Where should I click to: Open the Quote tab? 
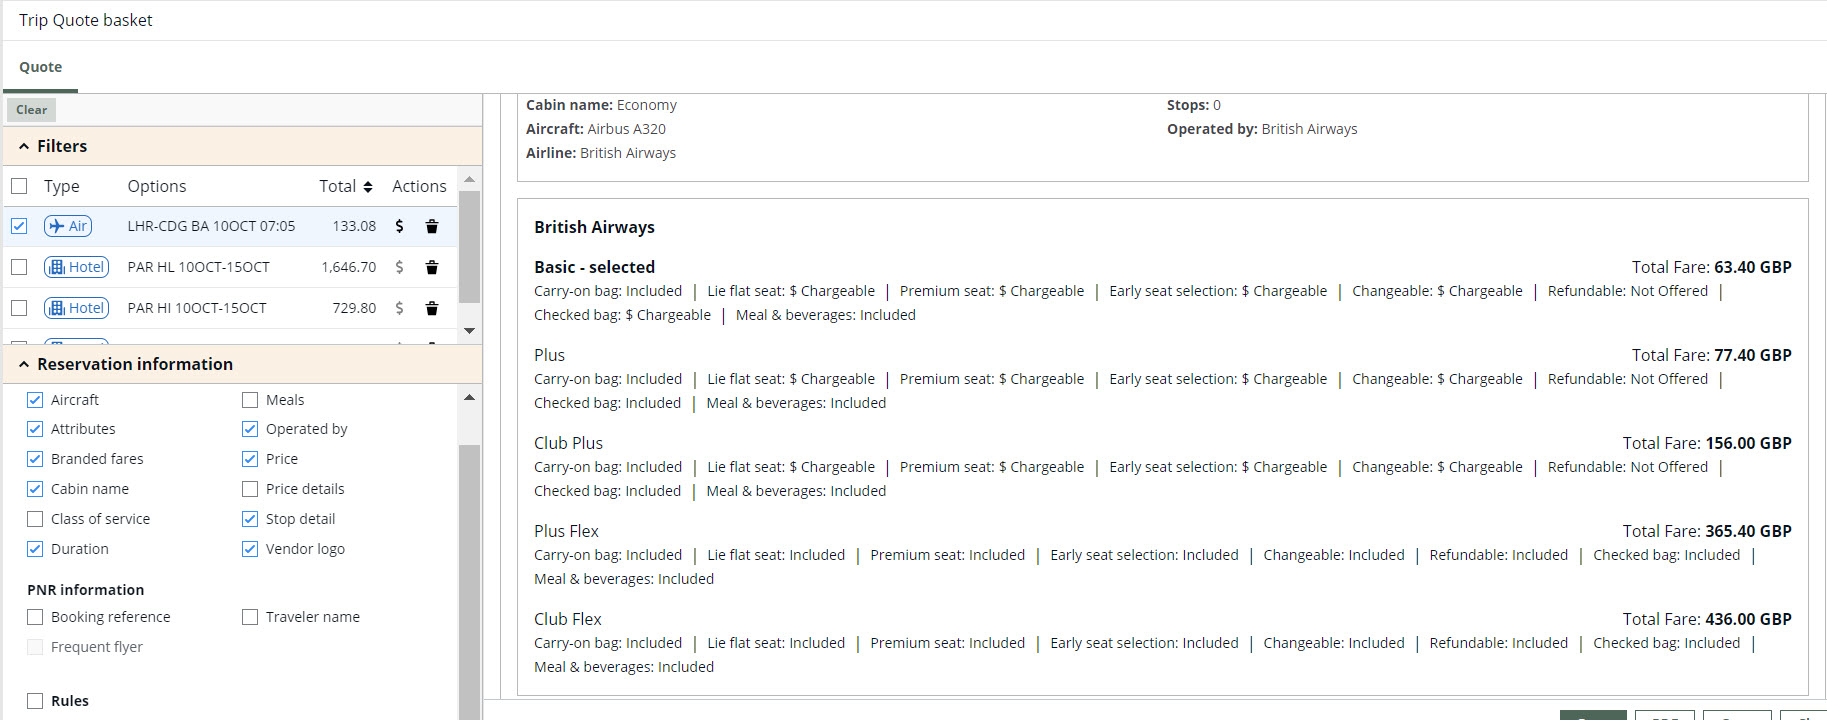click(x=40, y=67)
